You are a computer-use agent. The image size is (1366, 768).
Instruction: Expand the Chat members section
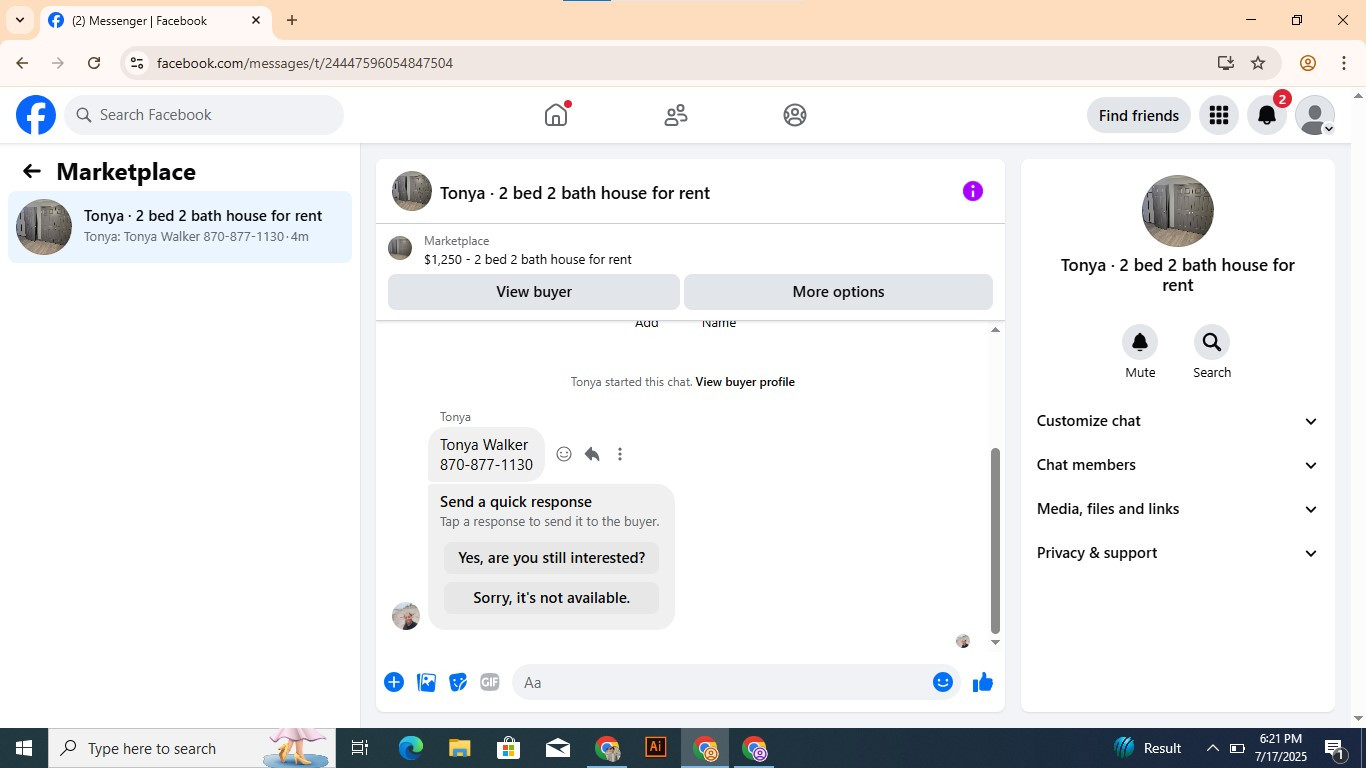(x=1178, y=465)
